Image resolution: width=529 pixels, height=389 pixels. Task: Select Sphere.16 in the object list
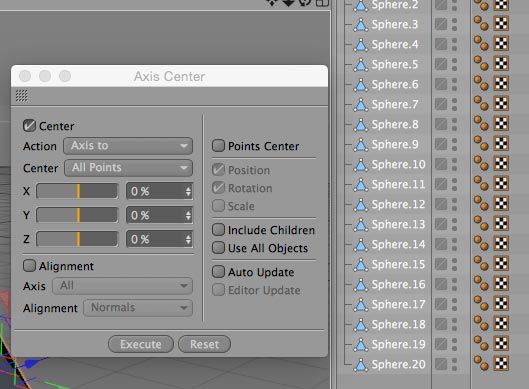(x=398, y=284)
